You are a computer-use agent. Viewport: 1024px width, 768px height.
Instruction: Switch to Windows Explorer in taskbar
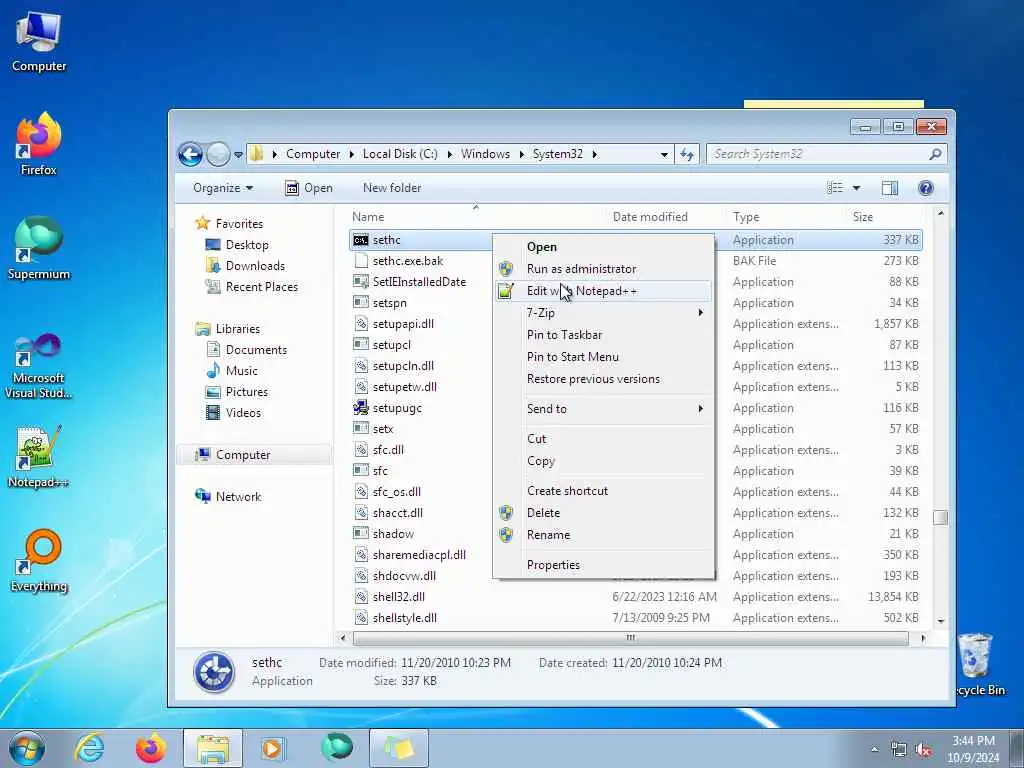click(x=212, y=748)
